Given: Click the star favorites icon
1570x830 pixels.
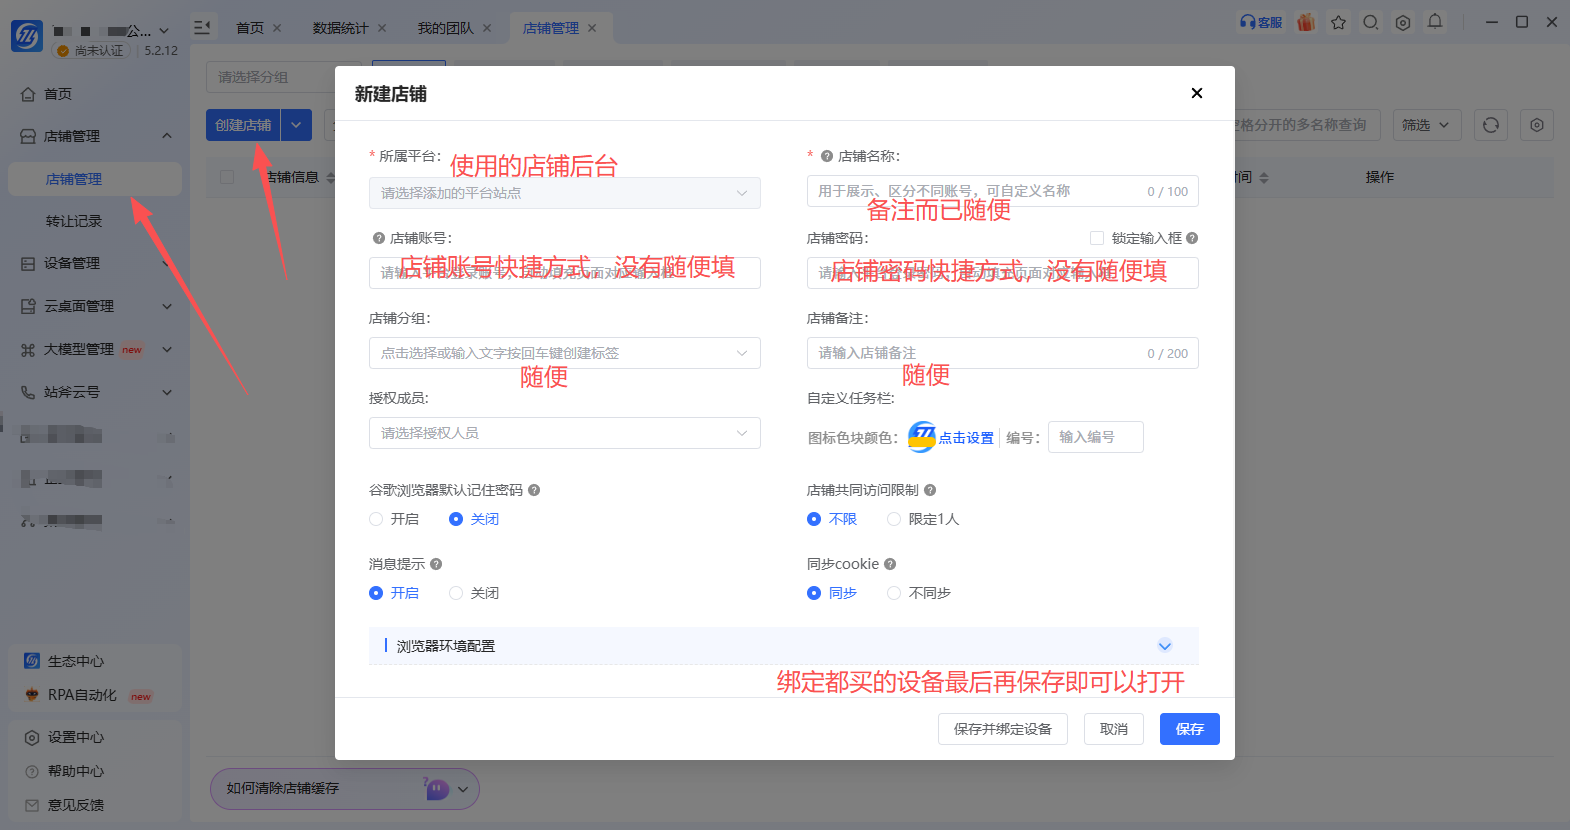Looking at the screenshot, I should [1338, 22].
